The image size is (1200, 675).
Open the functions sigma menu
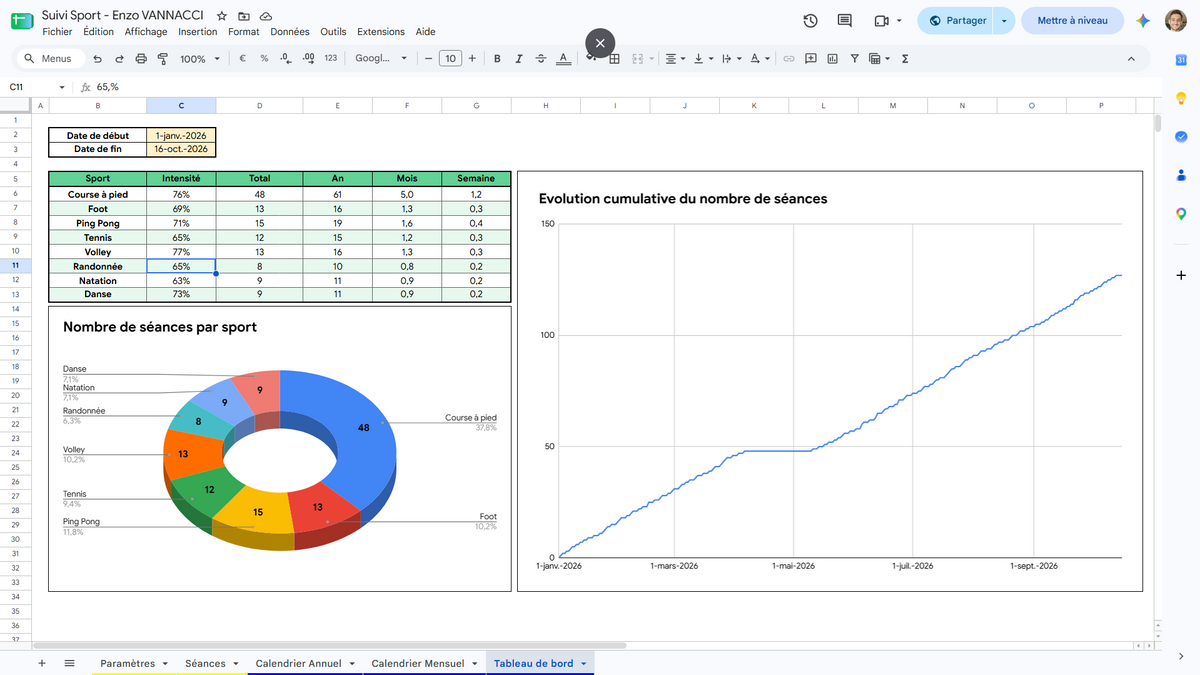tap(905, 59)
